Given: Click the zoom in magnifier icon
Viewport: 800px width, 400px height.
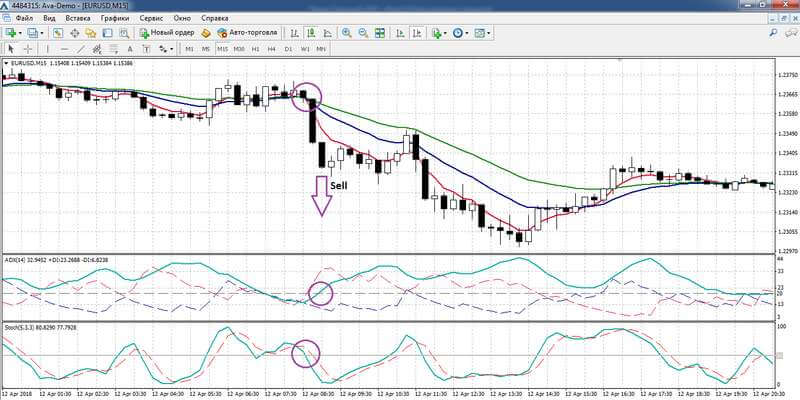Looking at the screenshot, I should pos(346,33).
